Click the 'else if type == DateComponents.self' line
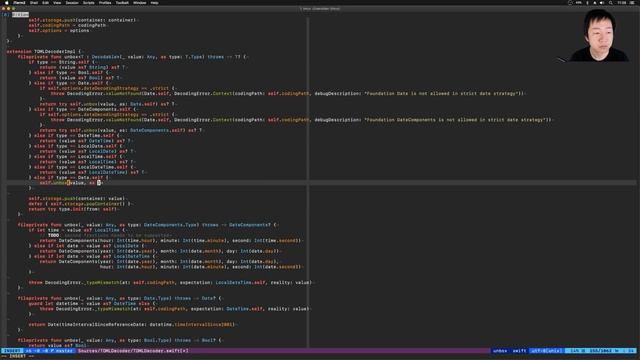This screenshot has width=640, height=360. pos(83,109)
